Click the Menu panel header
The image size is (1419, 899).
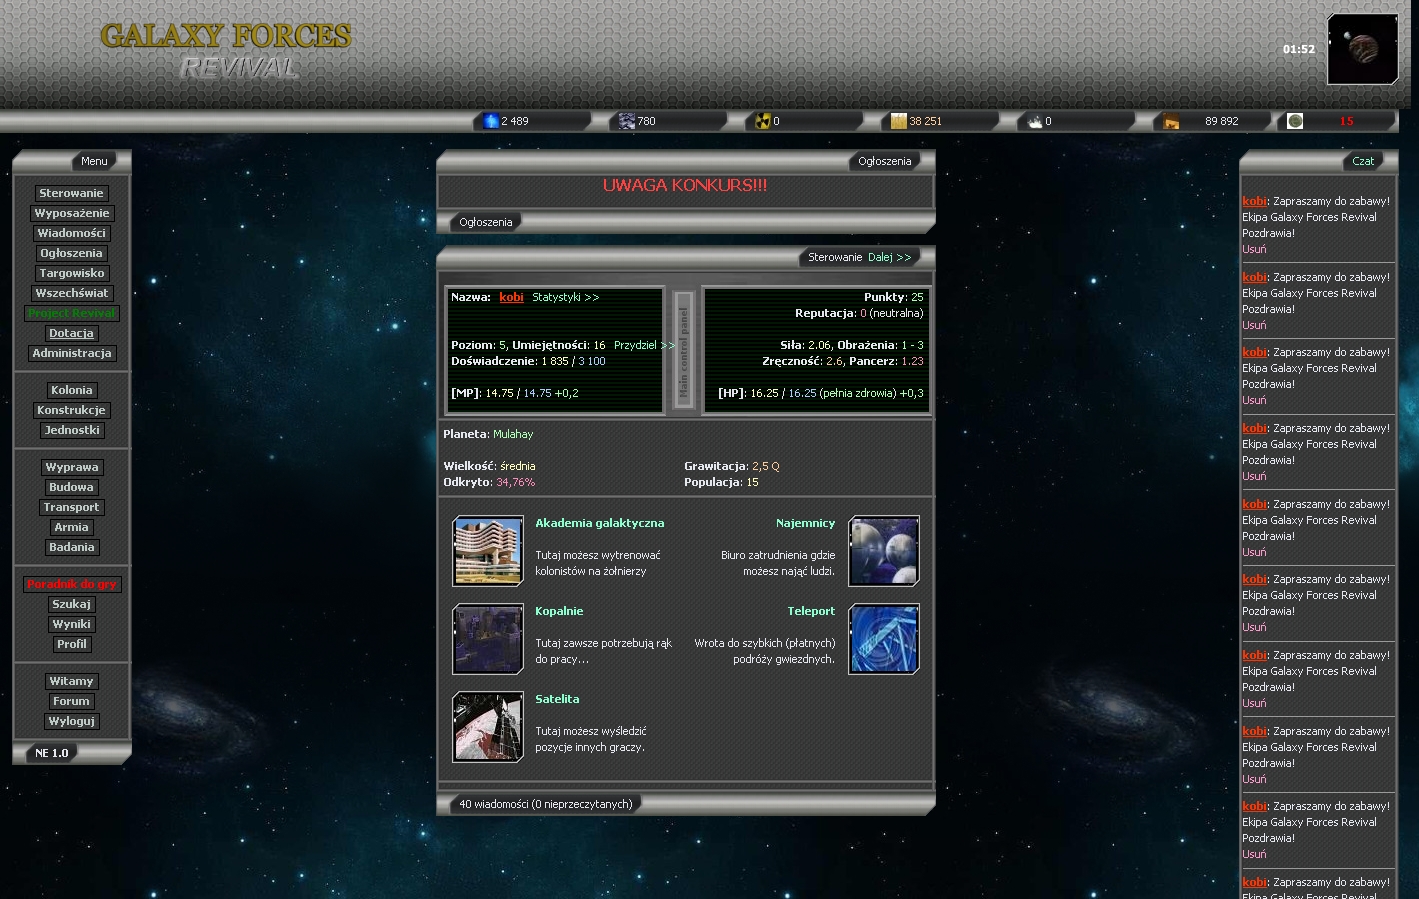94,161
